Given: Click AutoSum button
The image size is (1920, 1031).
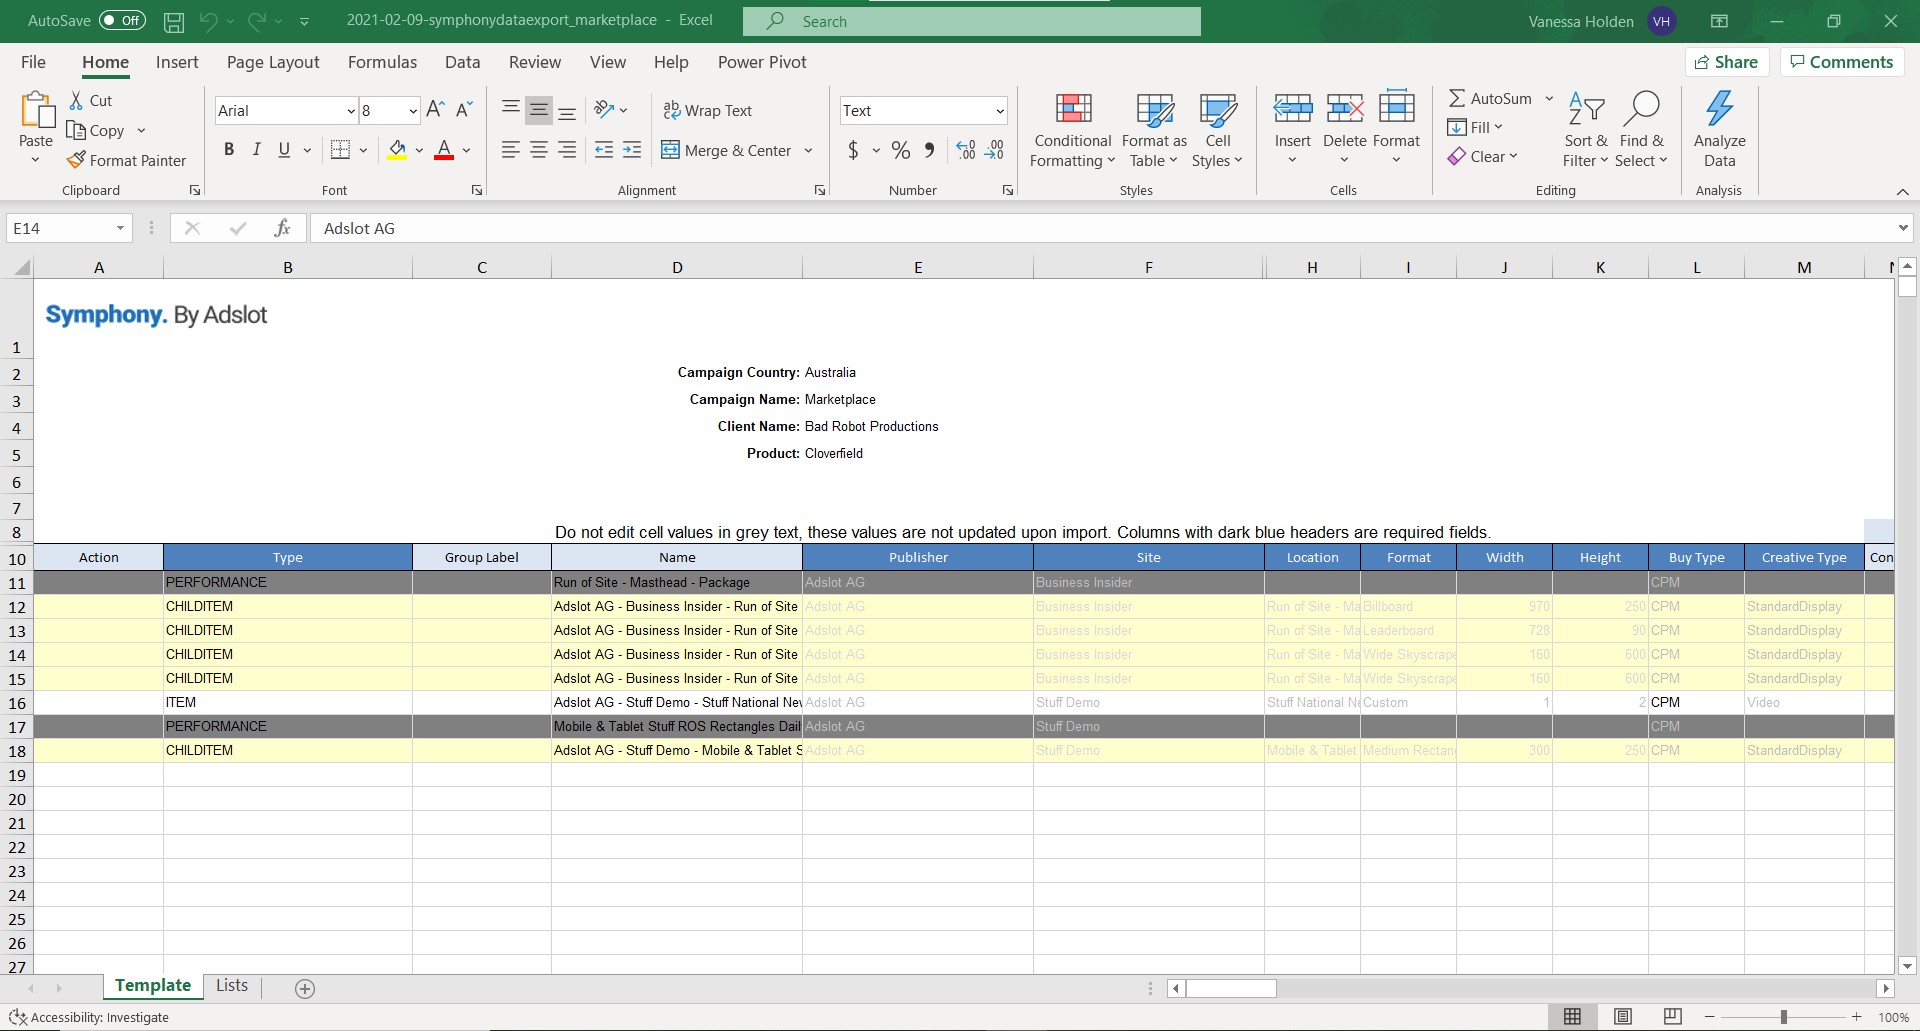Looking at the screenshot, I should [1490, 99].
